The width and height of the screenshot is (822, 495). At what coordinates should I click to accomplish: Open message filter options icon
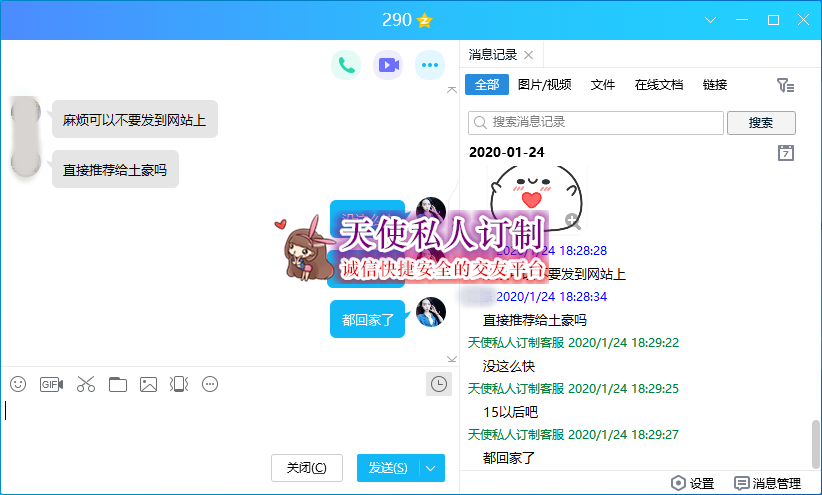tap(786, 86)
